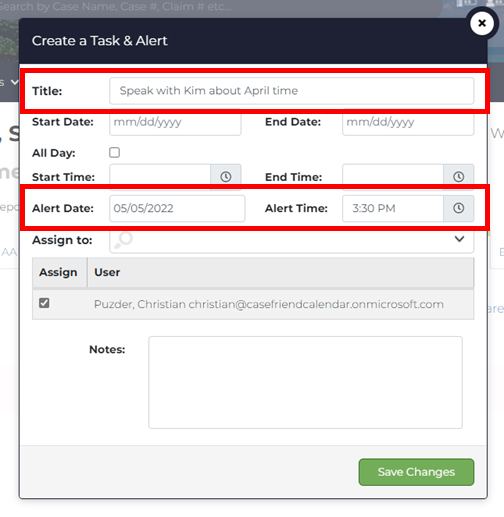504x517 pixels.
Task: Click the search magnifier in Assign to
Action: 124,240
